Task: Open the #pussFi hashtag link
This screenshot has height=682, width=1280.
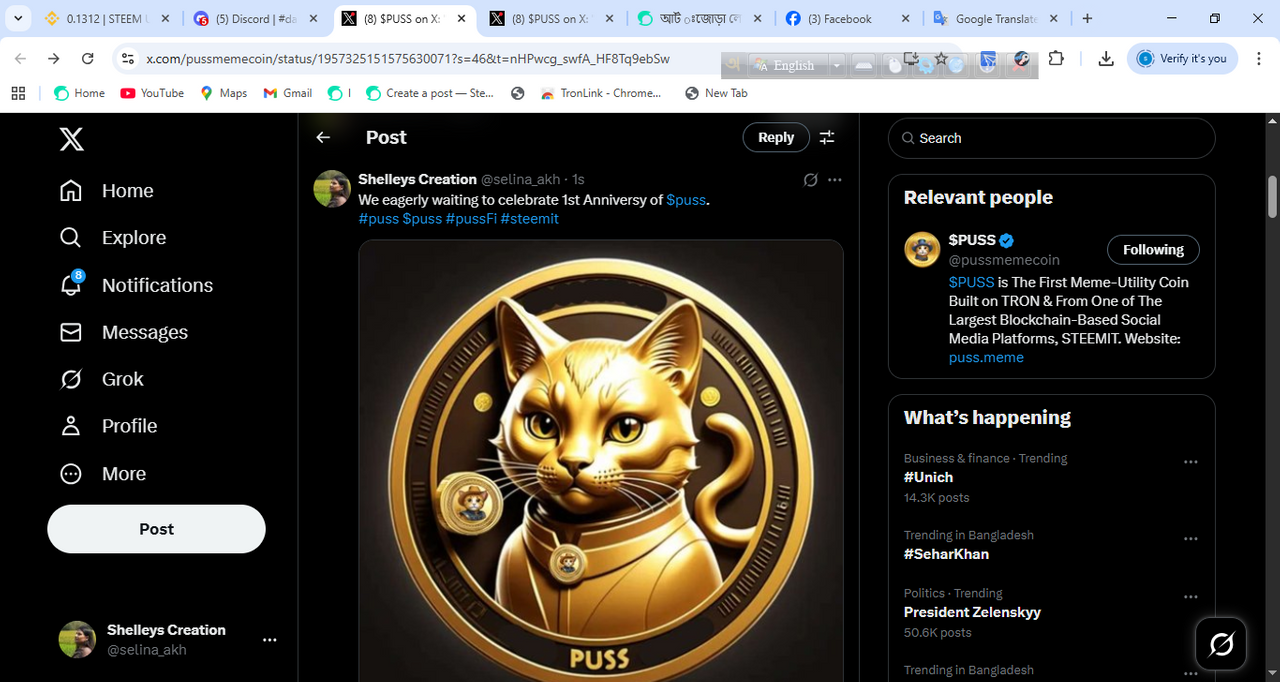Action: 471,219
